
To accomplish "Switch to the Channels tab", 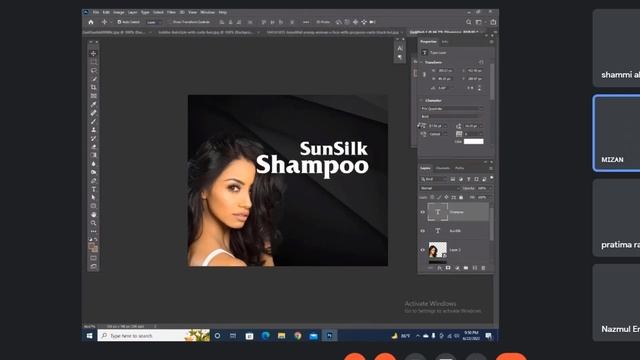I will (x=442, y=168).
